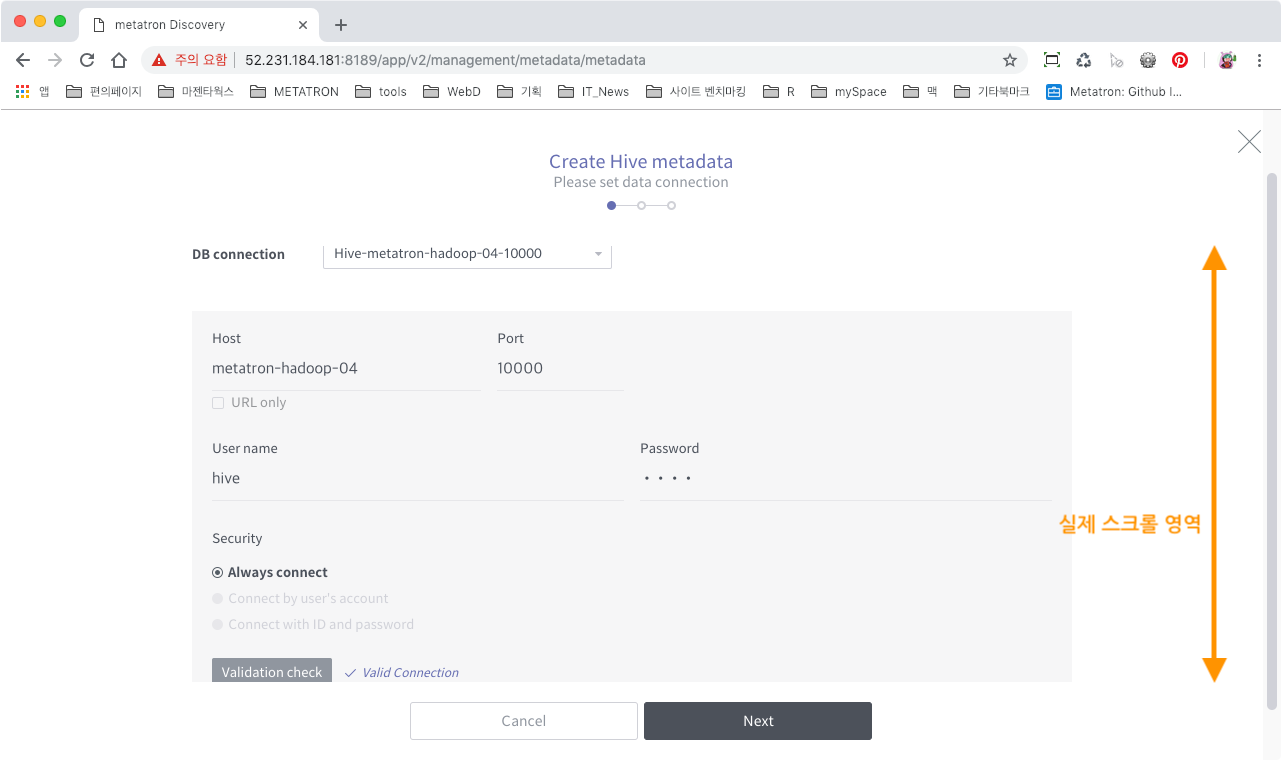This screenshot has height=761, width=1281.
Task: Click the Cancel button
Action: [524, 721]
